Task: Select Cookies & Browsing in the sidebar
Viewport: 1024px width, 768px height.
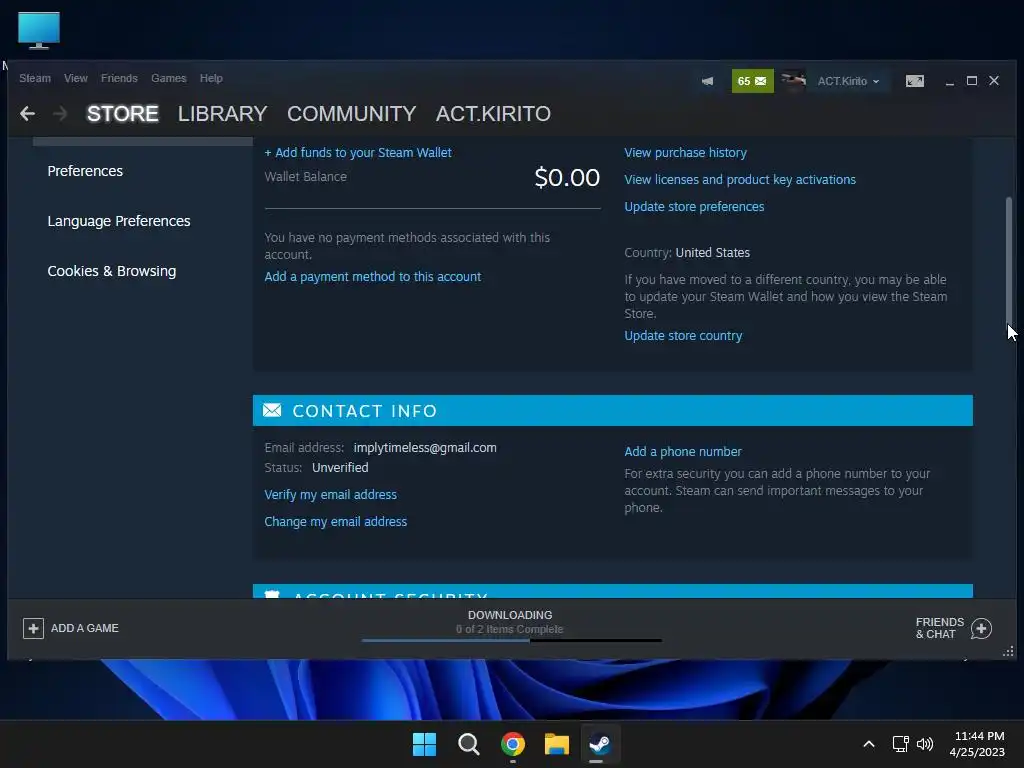Action: (x=112, y=271)
